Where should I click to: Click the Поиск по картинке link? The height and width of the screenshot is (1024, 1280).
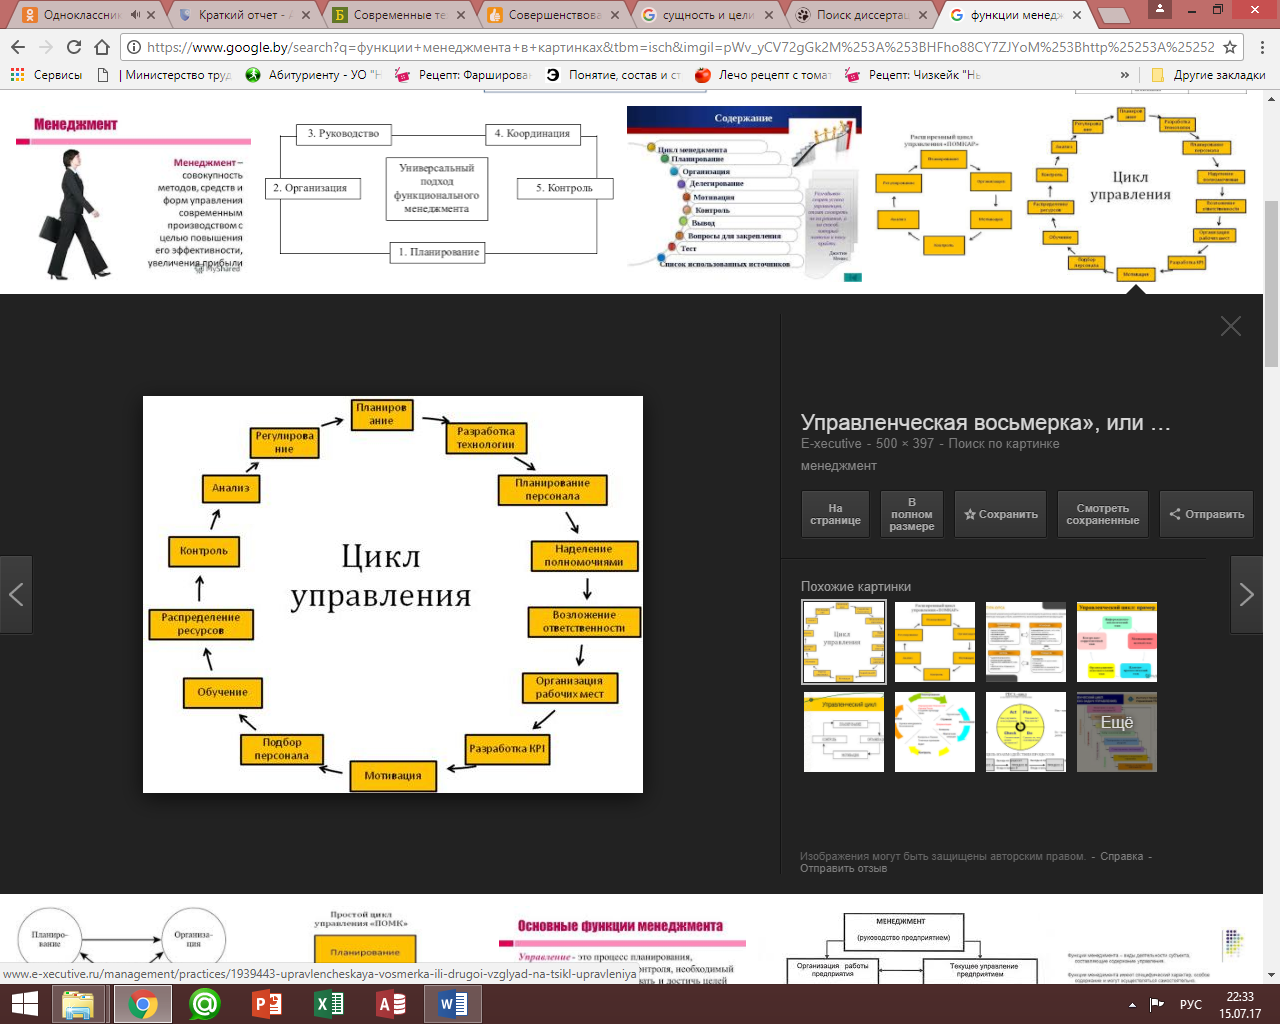[1004, 443]
